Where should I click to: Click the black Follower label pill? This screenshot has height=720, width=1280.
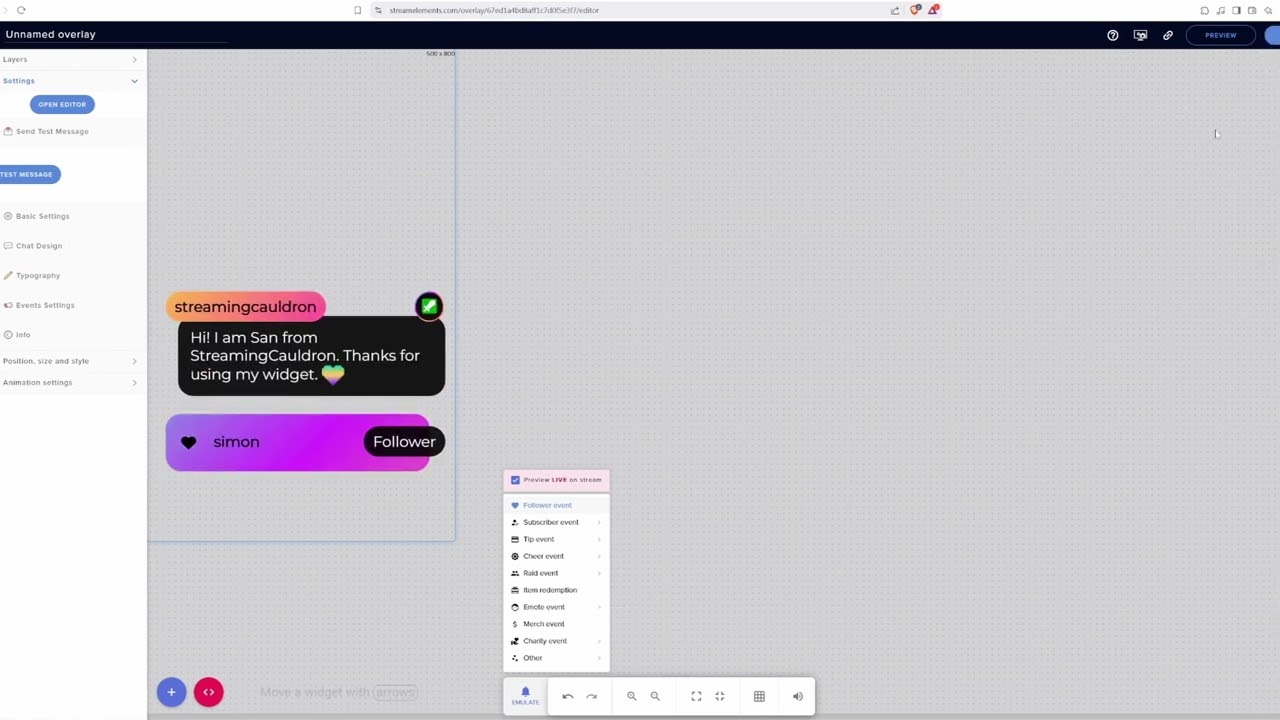pos(404,442)
